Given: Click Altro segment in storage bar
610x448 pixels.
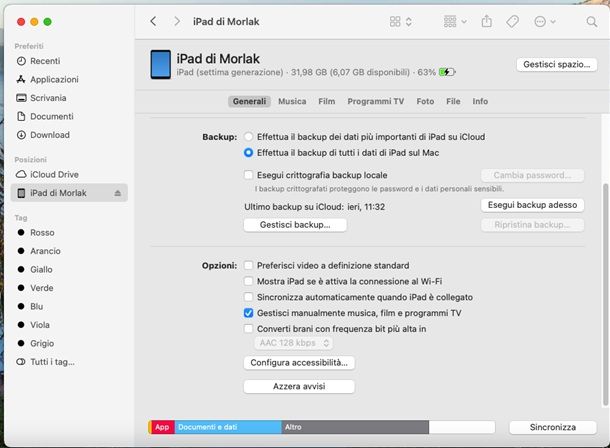Looking at the screenshot, I should click(355, 427).
